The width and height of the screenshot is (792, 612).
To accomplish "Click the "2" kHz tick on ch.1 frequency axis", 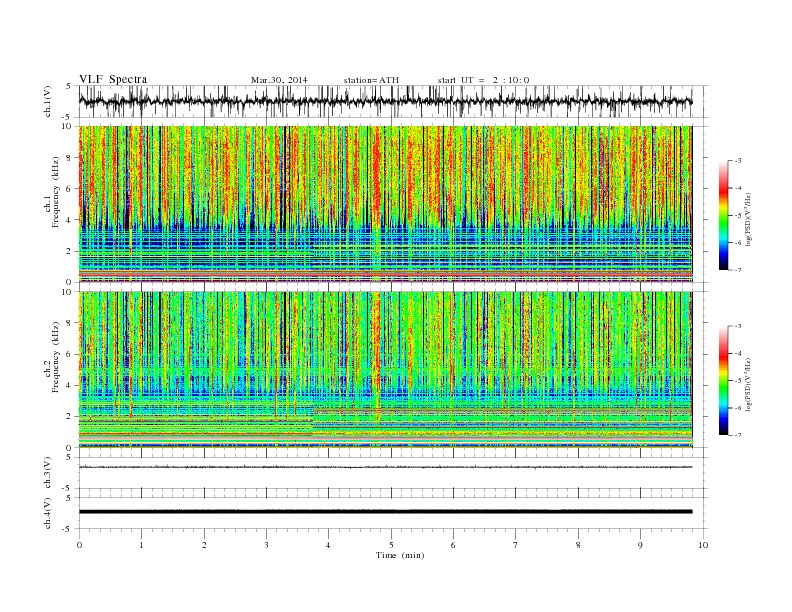I will (x=69, y=251).
